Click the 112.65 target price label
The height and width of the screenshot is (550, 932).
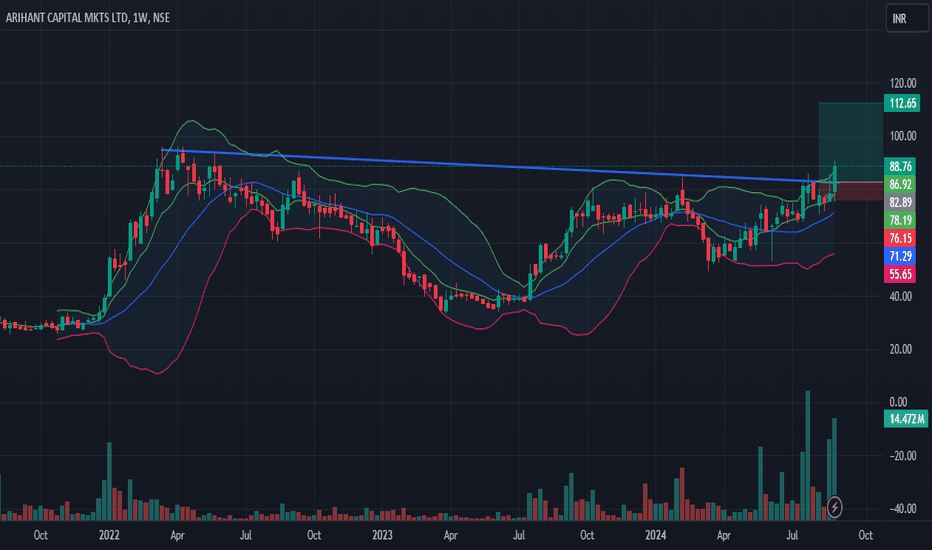click(x=902, y=103)
